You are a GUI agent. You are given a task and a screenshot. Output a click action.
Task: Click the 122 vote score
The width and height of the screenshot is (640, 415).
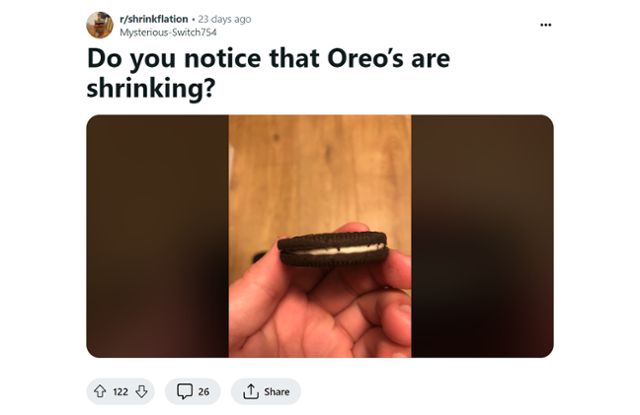click(x=120, y=391)
